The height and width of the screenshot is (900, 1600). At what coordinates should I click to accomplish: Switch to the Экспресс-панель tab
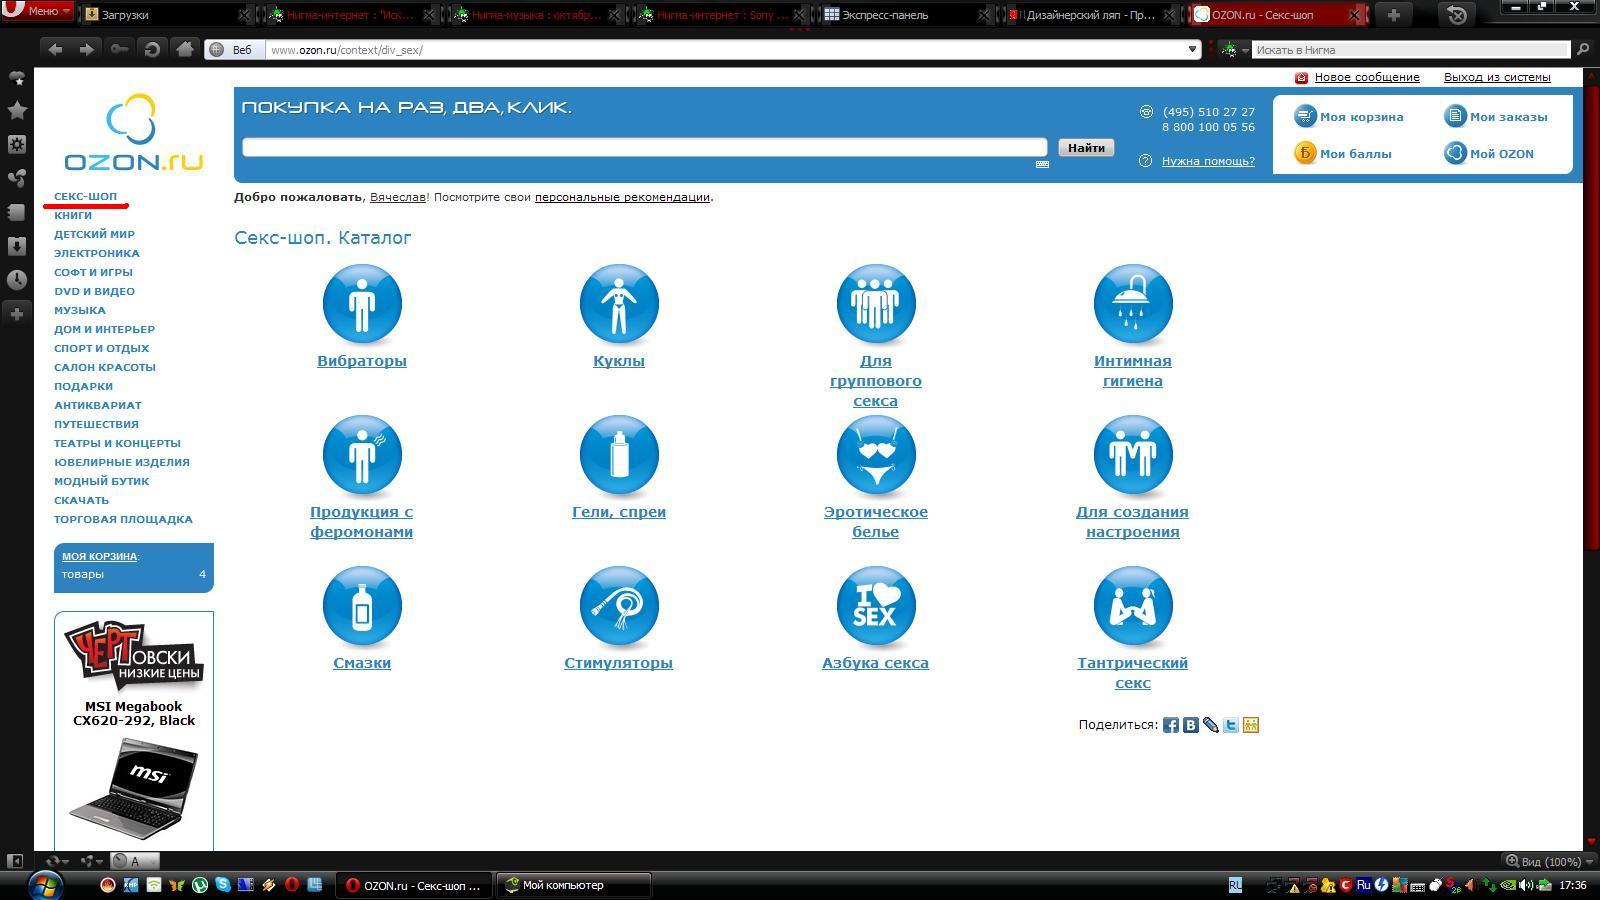tap(905, 15)
